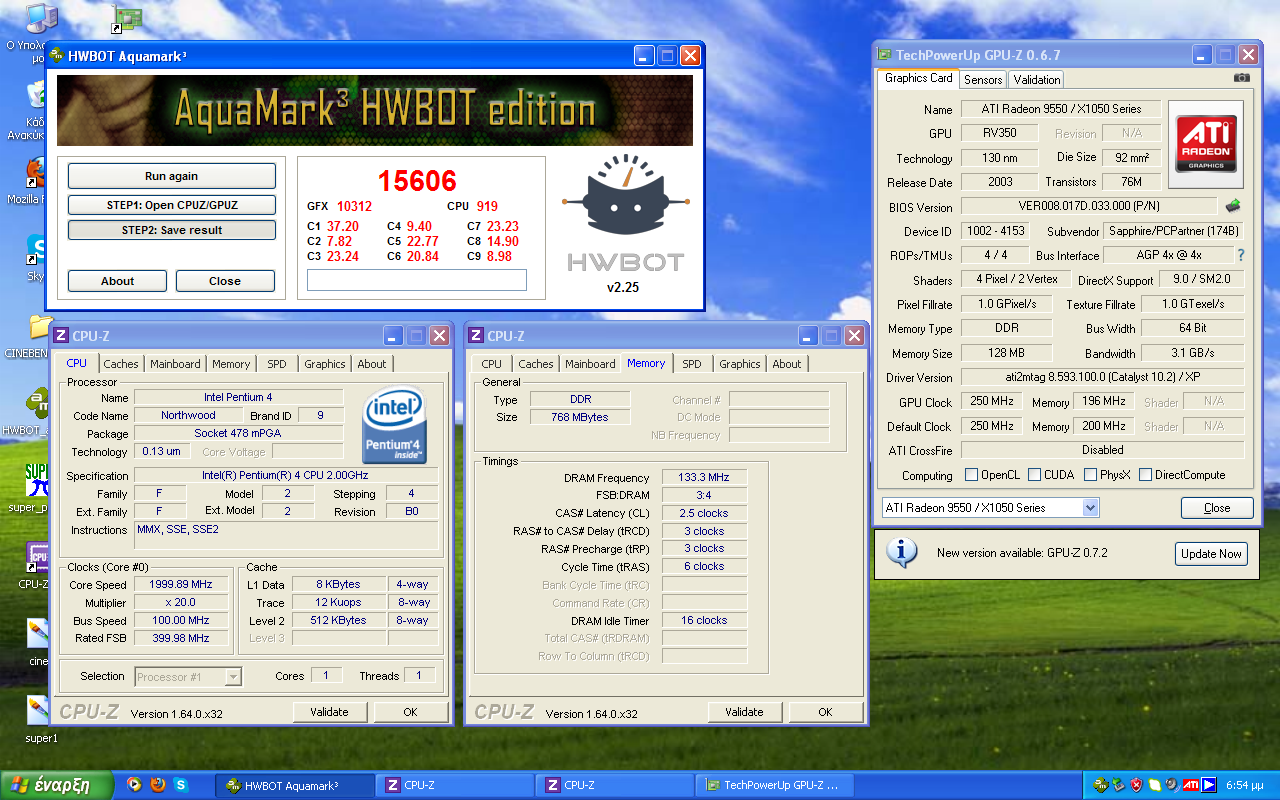Open the HWBOT Aquamark desktop icon
The height and width of the screenshot is (800, 1280).
(x=38, y=402)
